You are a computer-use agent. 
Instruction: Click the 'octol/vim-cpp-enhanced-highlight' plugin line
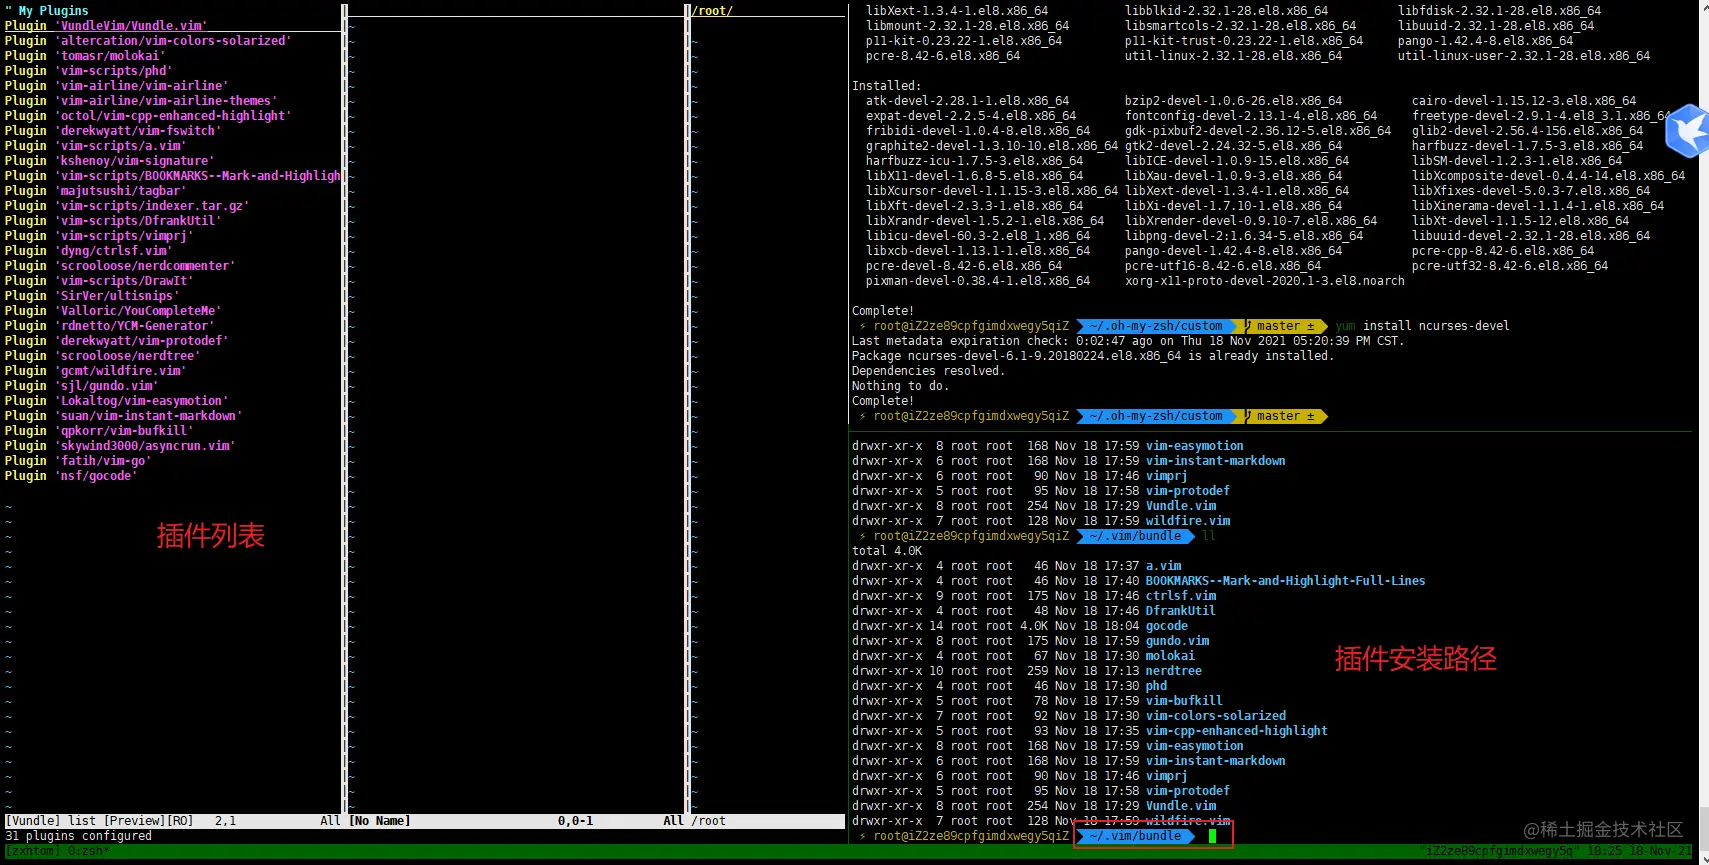point(148,116)
